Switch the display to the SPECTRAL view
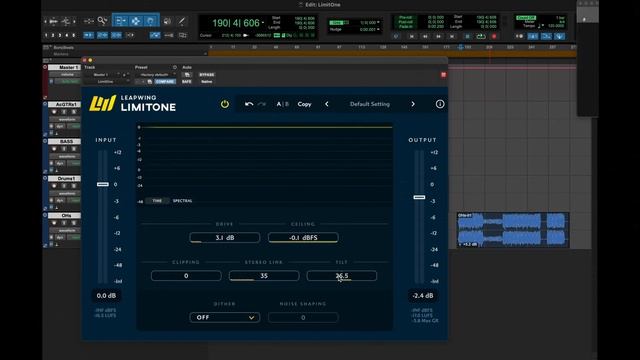Image resolution: width=640 pixels, height=360 pixels. pyautogui.click(x=182, y=201)
